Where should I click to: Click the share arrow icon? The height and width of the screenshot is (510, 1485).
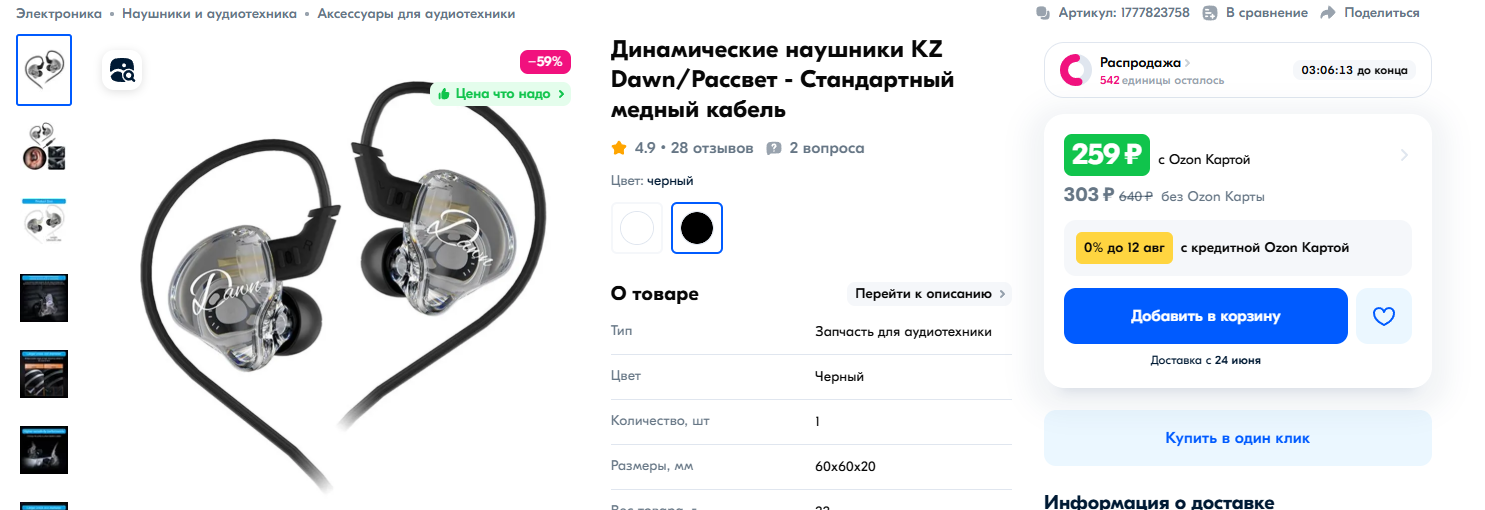1328,13
